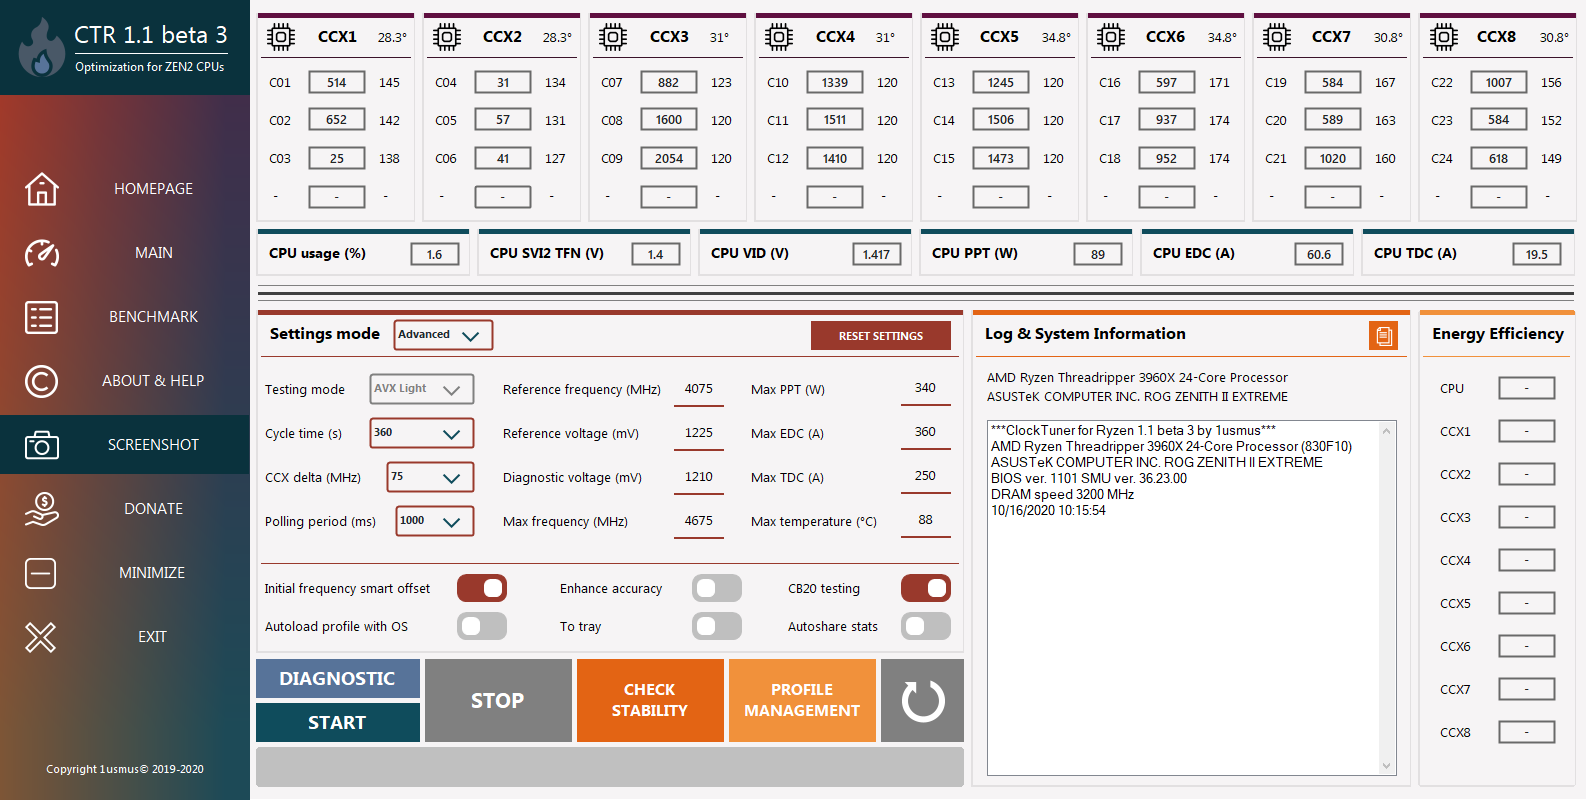Click the Reference frequency value field
This screenshot has width=1586, height=800.
click(699, 389)
